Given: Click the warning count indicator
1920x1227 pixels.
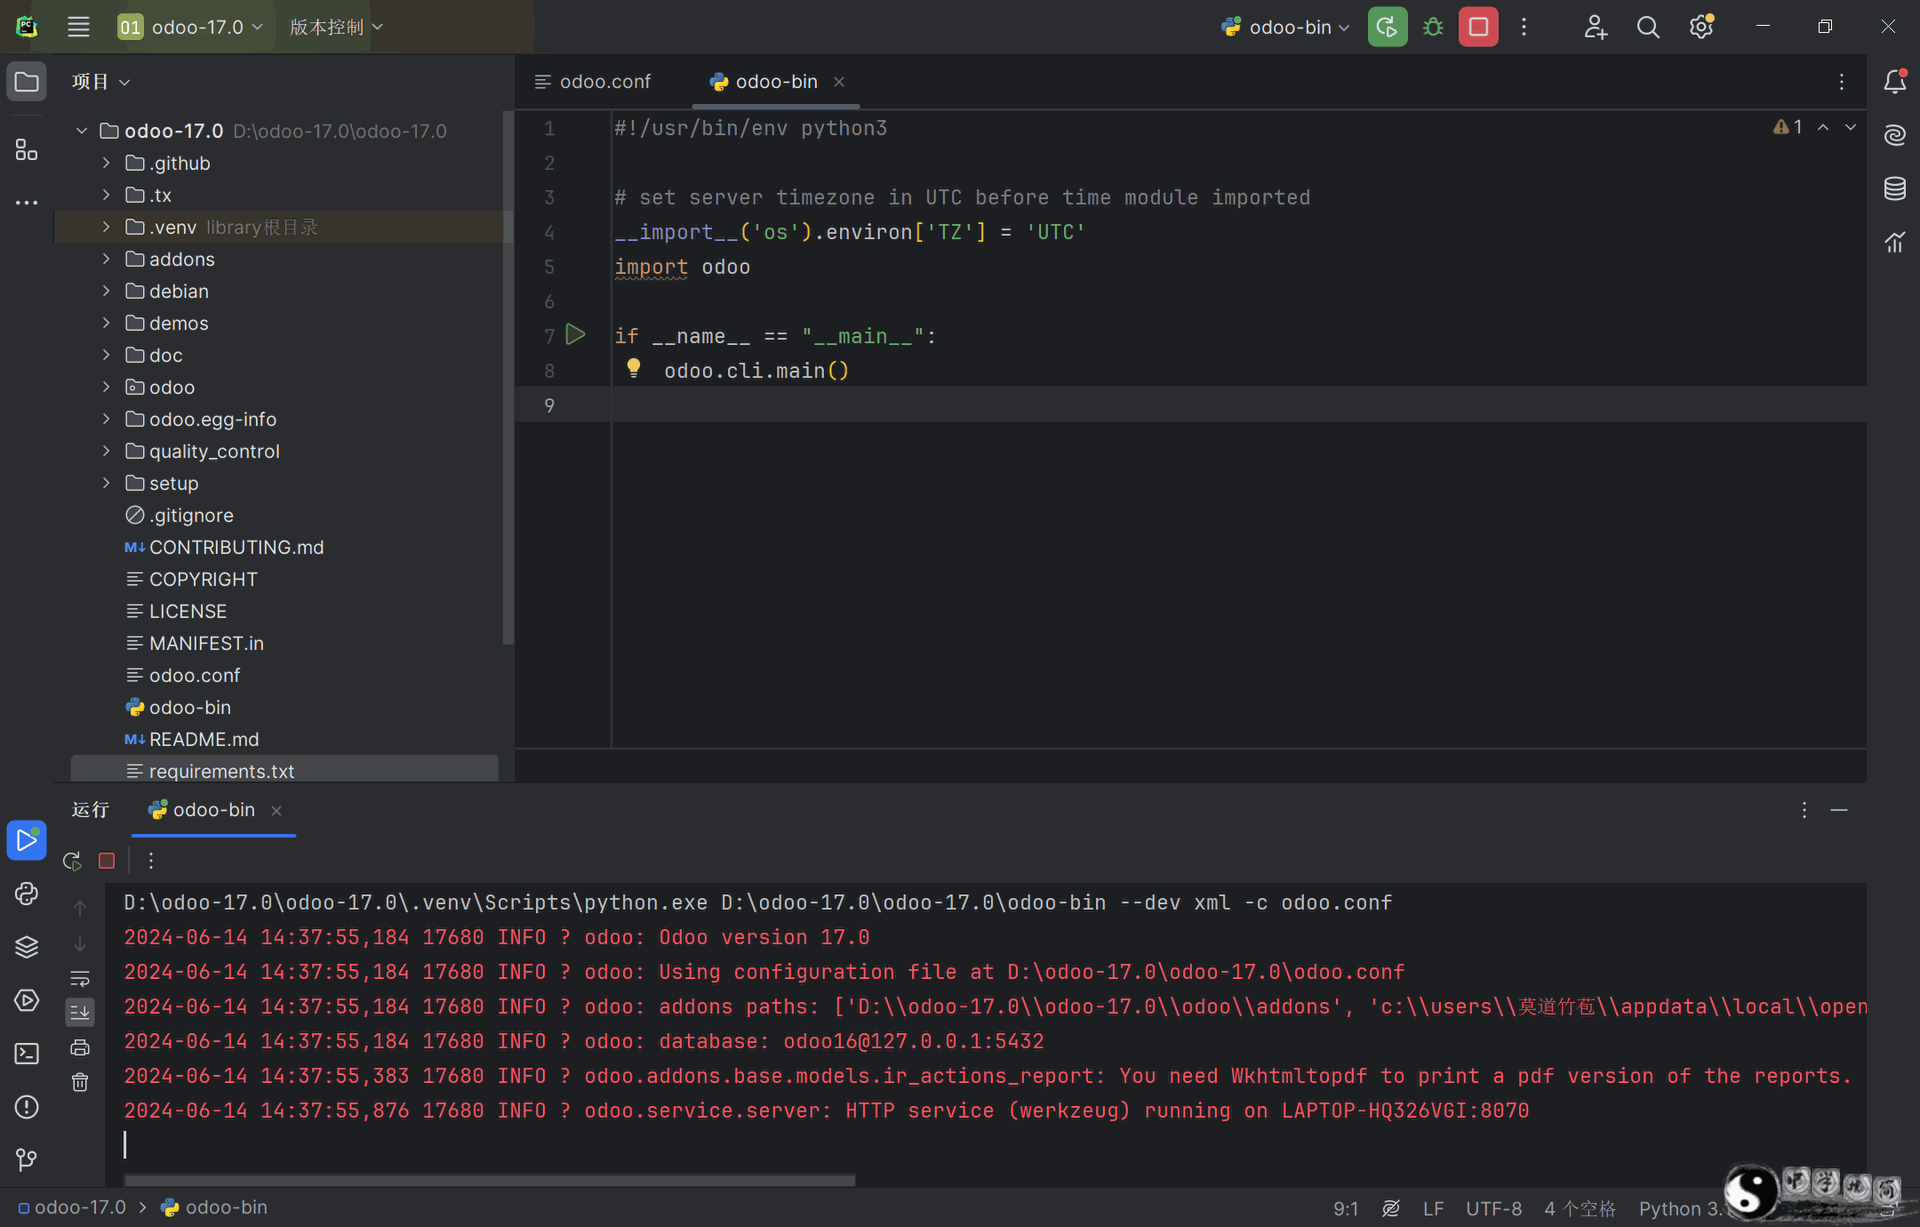Looking at the screenshot, I should tap(1787, 127).
